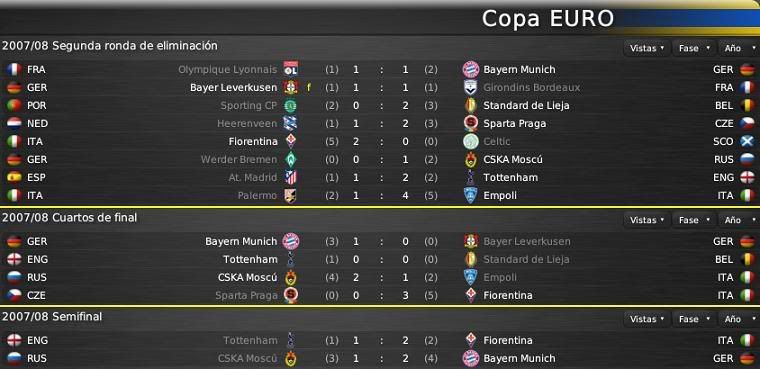760x369 pixels.
Task: Click the Sparta Praga crest in quarterfinals
Action: pos(290,295)
